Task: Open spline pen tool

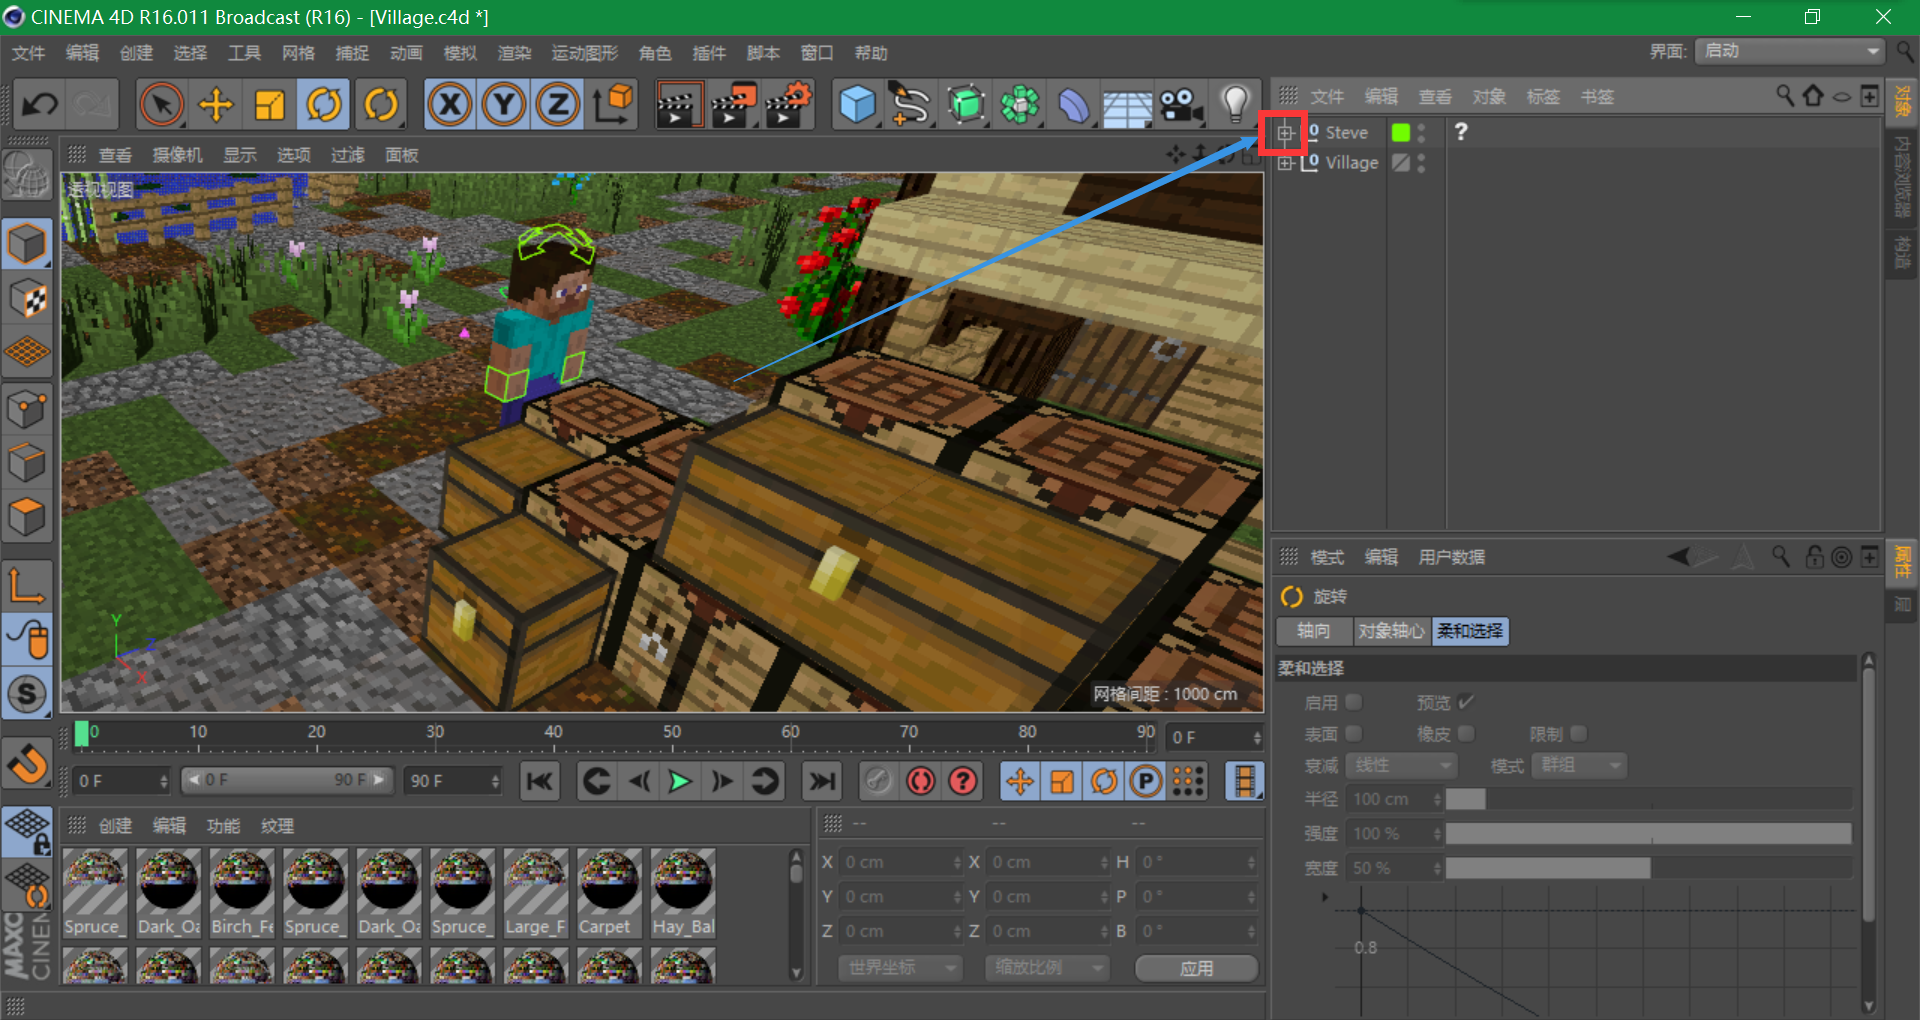Action: [911, 104]
